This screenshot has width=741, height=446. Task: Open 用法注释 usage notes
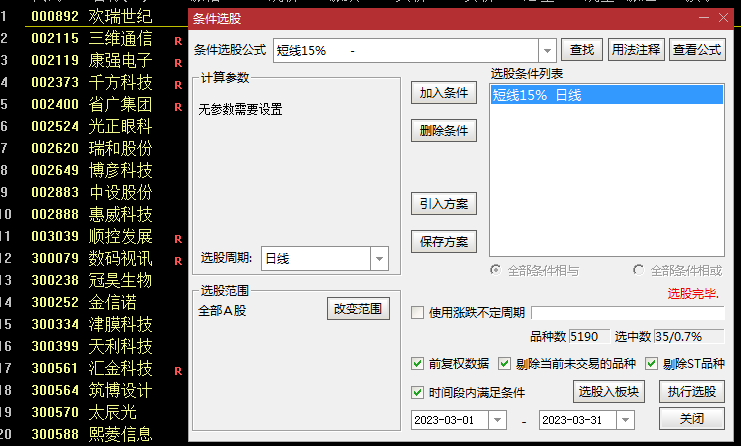(636, 50)
